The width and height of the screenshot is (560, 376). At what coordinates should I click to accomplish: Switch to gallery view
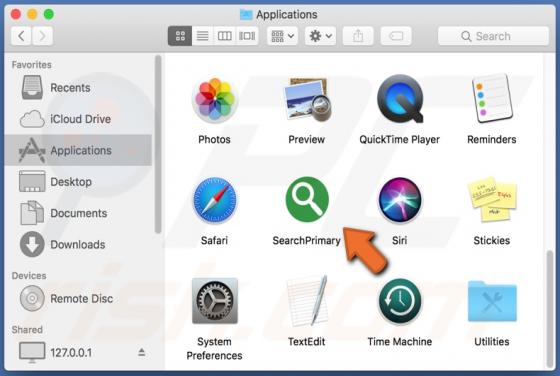[x=247, y=36]
